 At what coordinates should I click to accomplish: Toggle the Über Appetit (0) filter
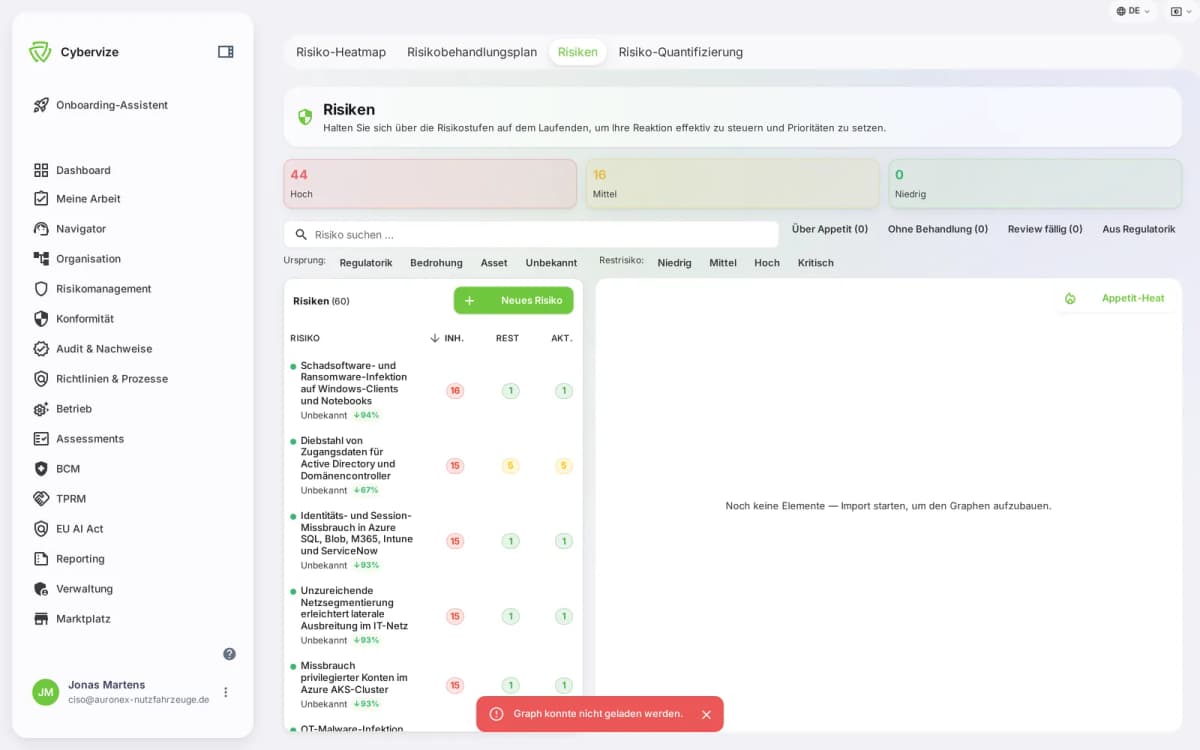tap(830, 229)
